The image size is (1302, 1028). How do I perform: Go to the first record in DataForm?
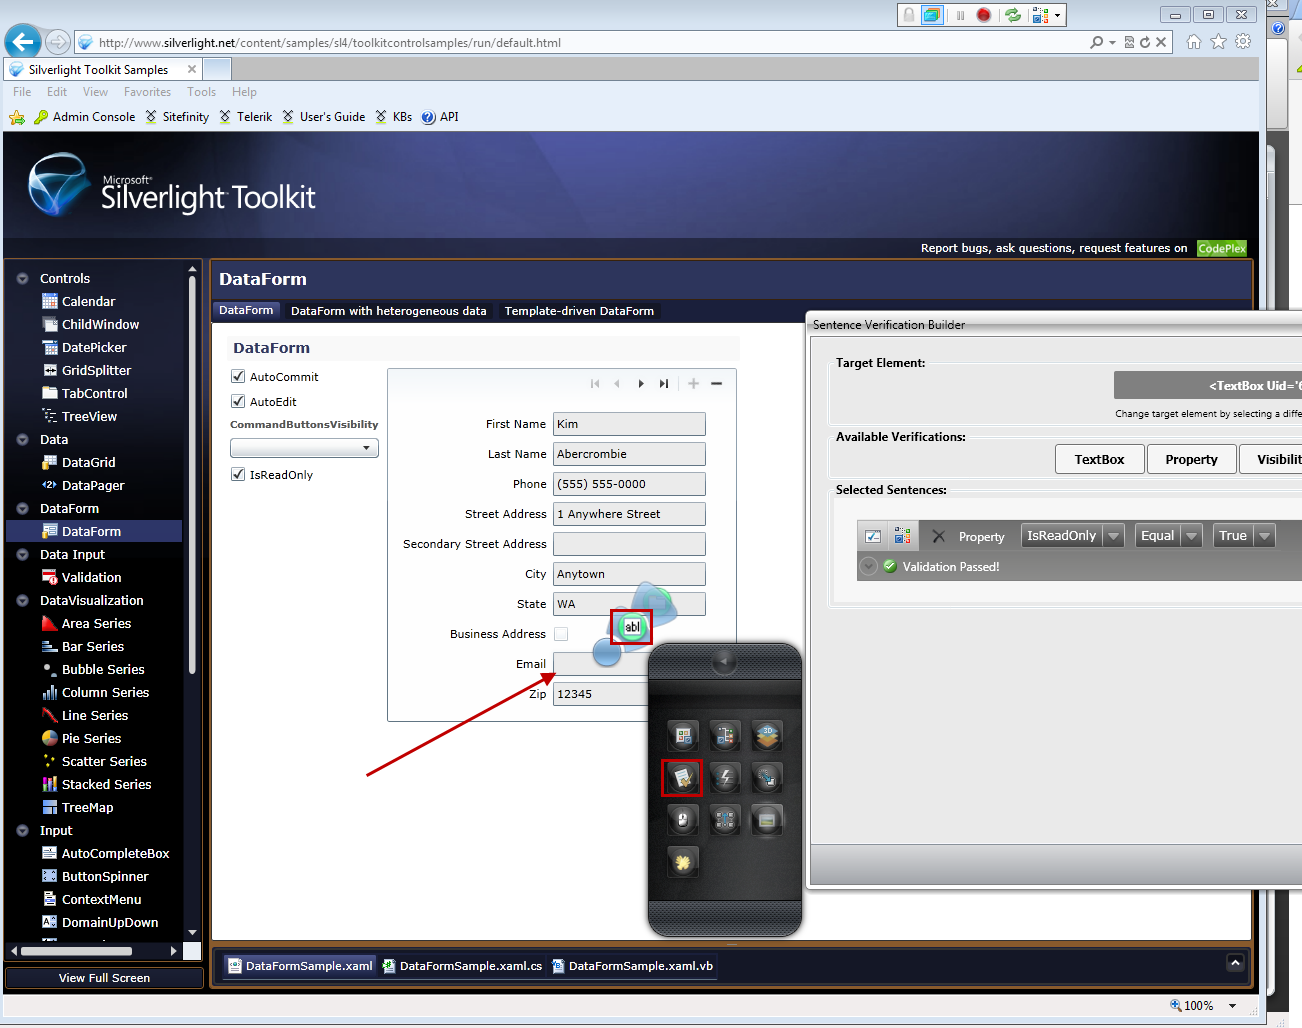click(x=595, y=383)
